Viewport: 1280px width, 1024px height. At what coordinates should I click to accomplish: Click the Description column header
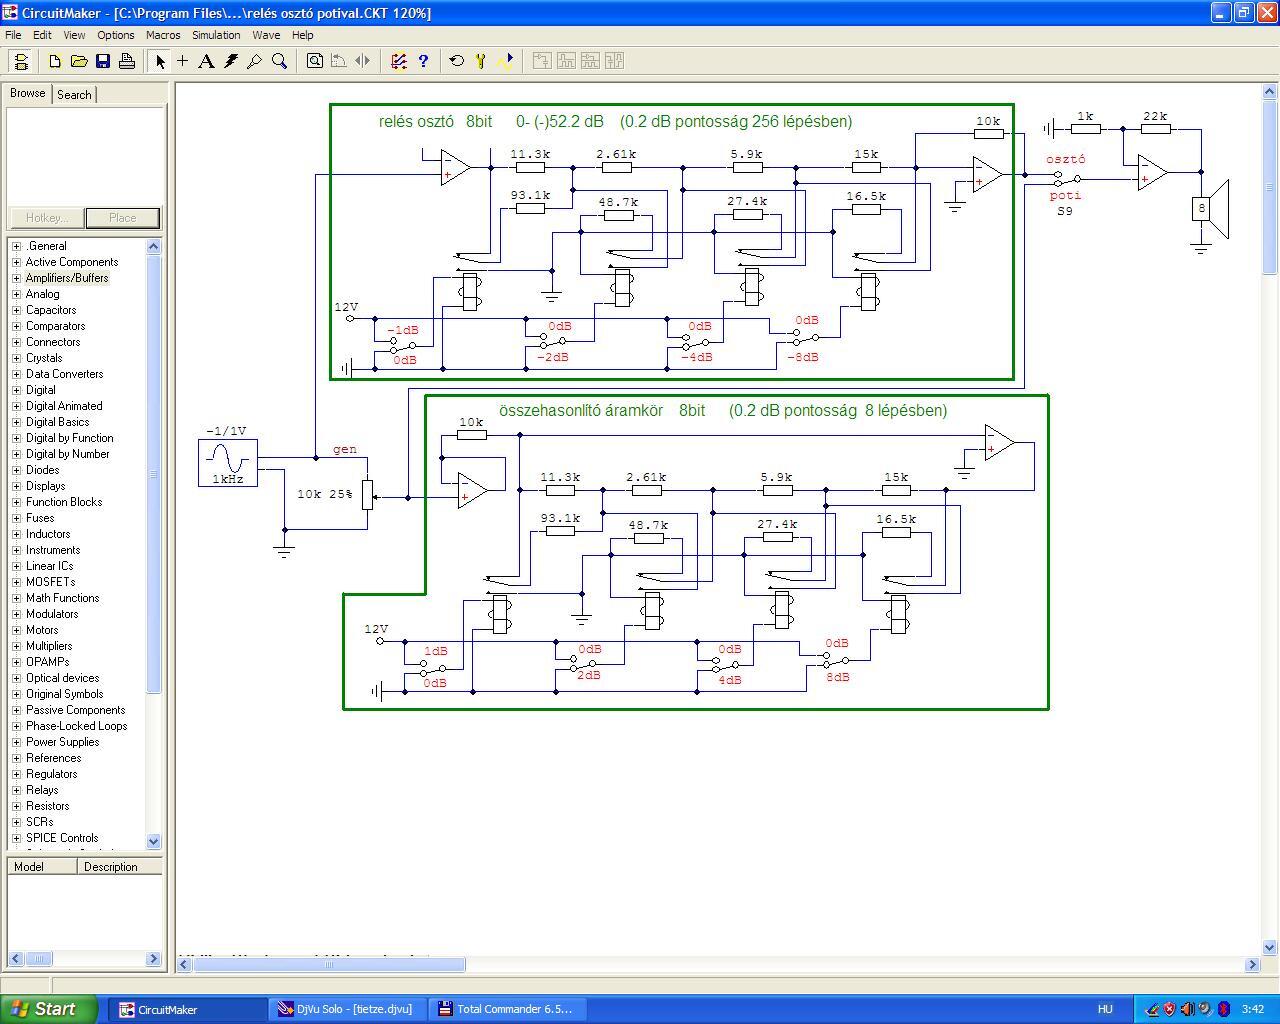coord(120,867)
